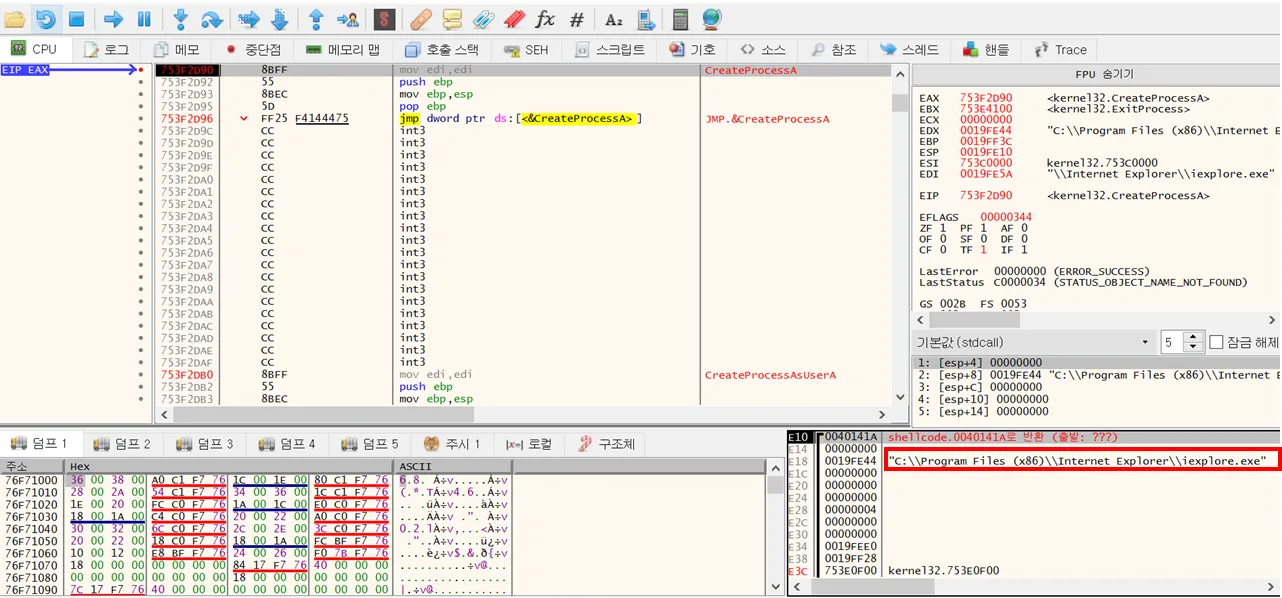
Task: Open the Scylla plugin icon
Action: pos(384,19)
